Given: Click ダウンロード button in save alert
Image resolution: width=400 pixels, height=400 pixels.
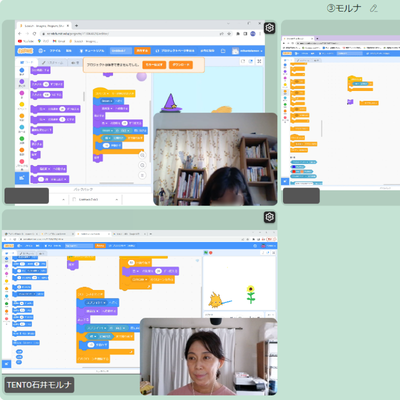Looking at the screenshot, I should pos(181,65).
